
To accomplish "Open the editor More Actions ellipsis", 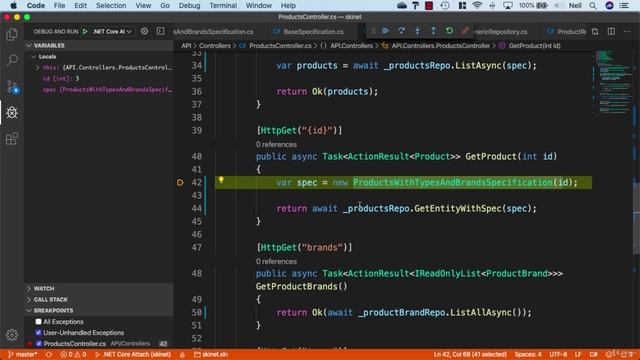I will (627, 31).
